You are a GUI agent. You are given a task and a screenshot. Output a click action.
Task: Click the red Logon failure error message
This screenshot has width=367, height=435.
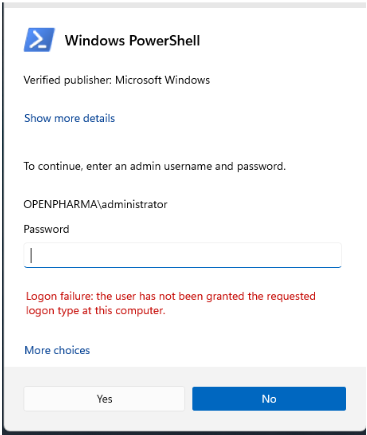(x=171, y=303)
